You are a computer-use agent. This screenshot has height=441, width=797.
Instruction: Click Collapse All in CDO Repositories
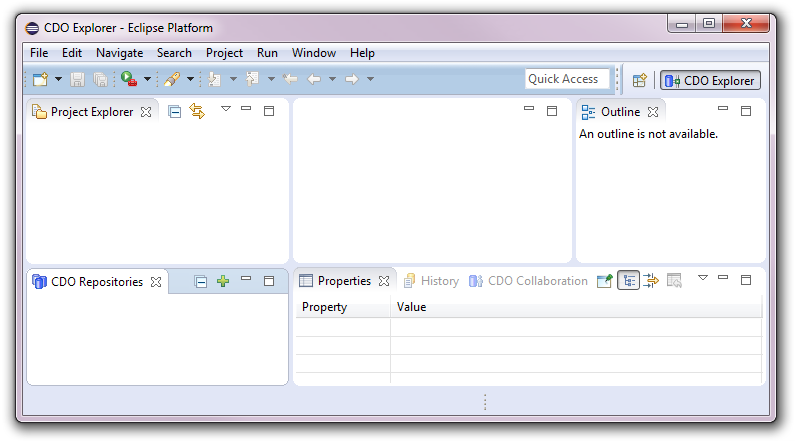point(201,282)
